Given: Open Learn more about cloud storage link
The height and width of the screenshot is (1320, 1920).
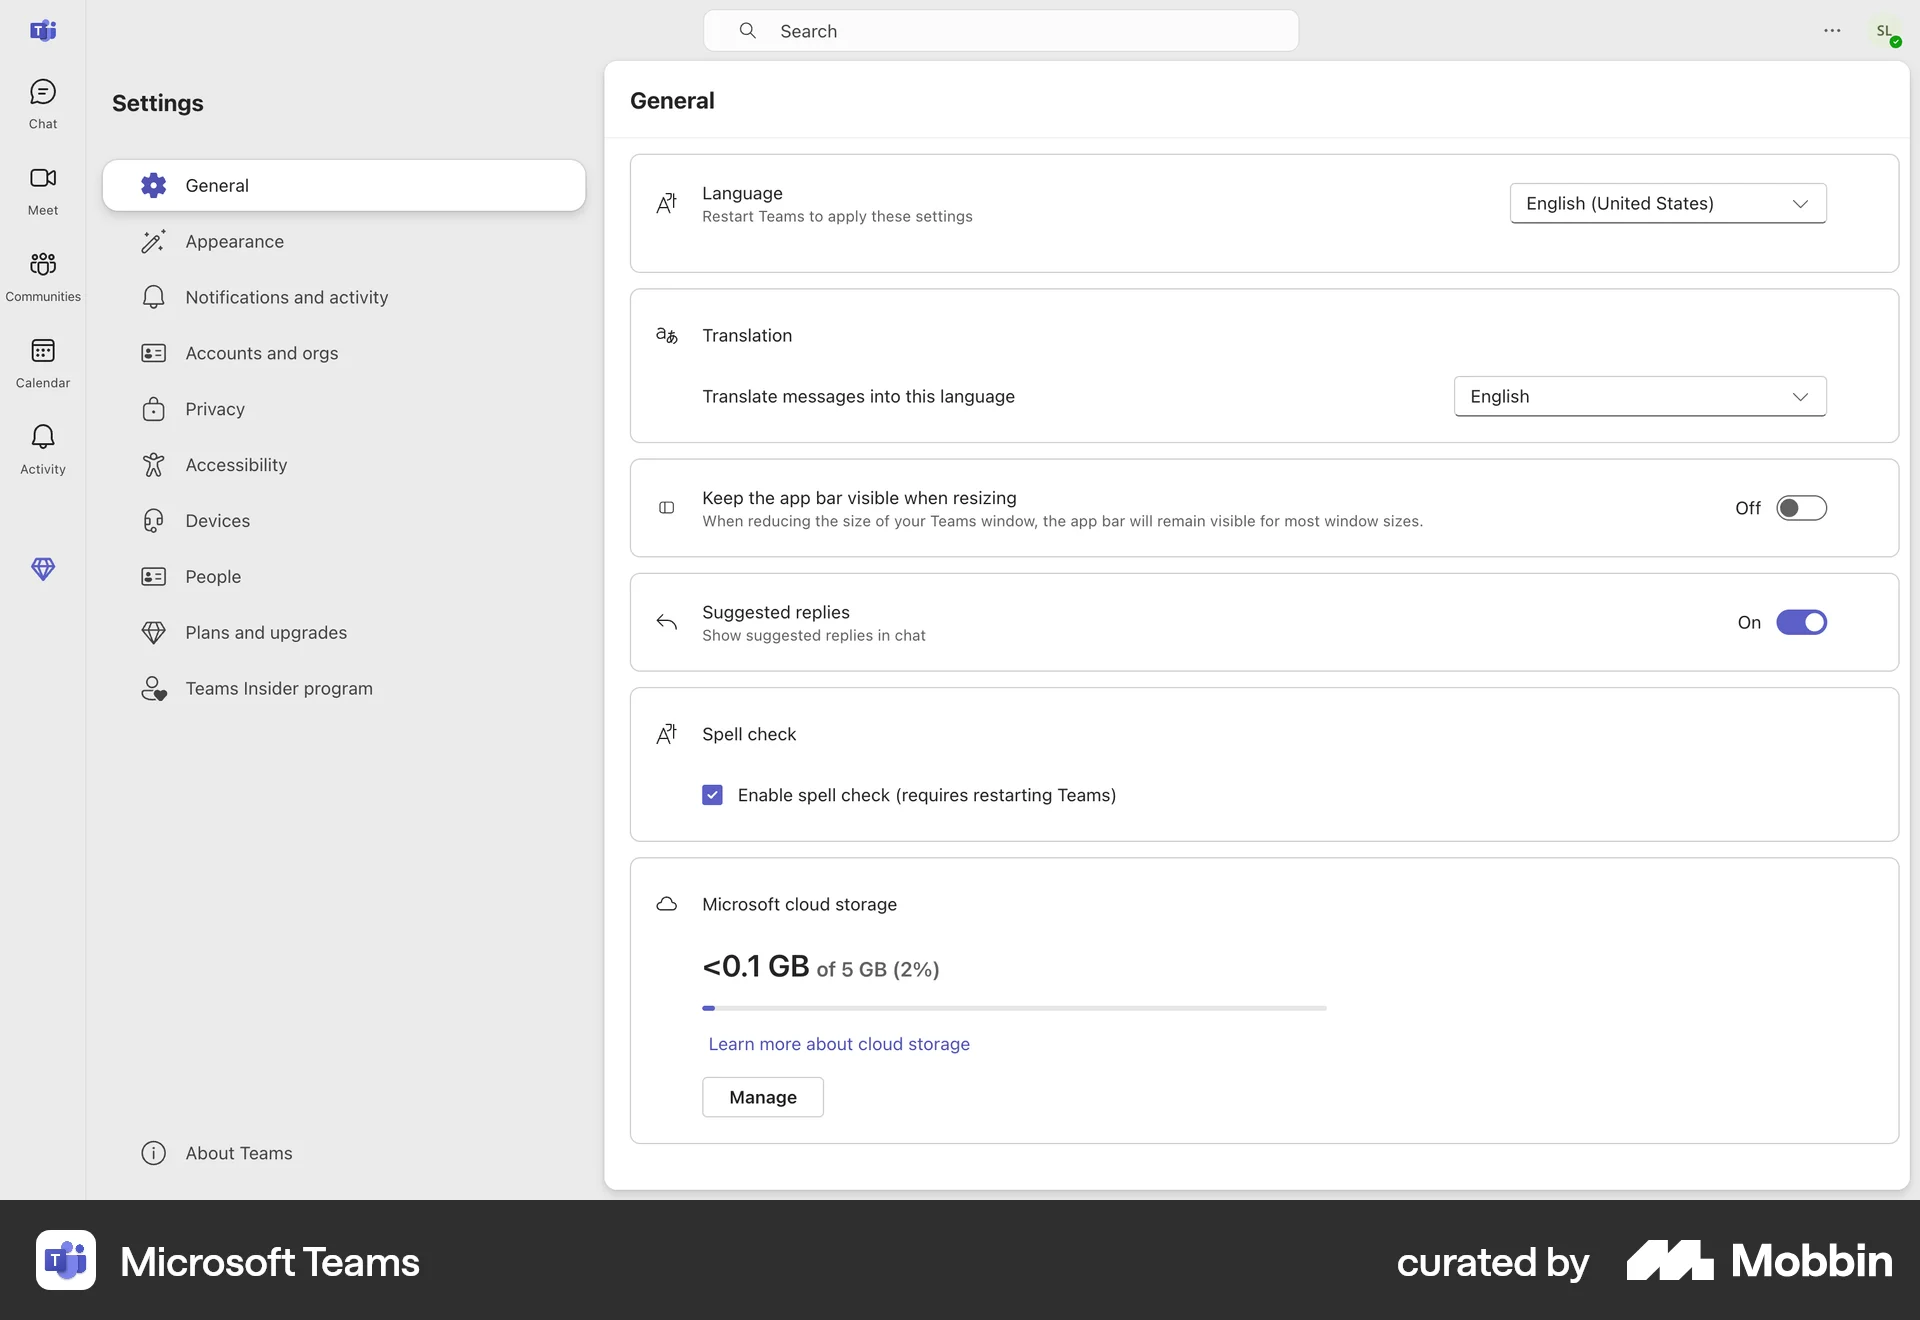Looking at the screenshot, I should [x=838, y=1043].
